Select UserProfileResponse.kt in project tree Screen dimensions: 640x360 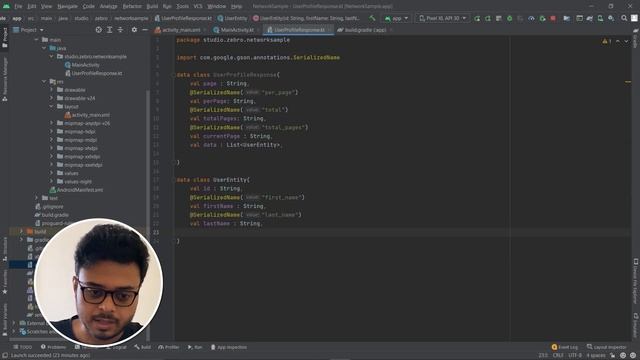(x=93, y=73)
